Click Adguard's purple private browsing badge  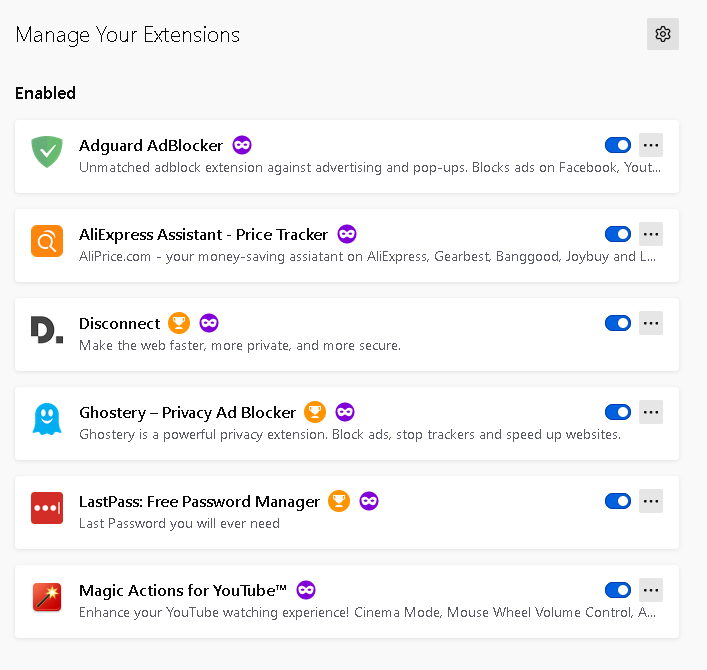(242, 145)
